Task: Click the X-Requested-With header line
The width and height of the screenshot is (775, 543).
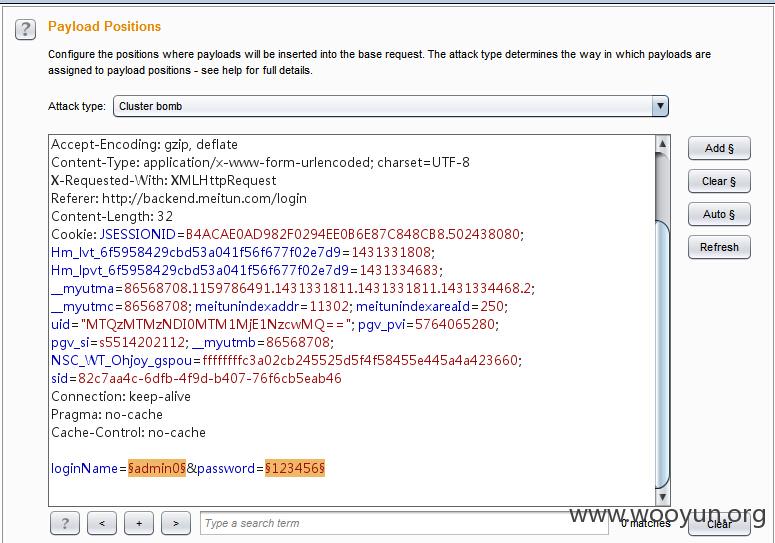Action: [164, 180]
